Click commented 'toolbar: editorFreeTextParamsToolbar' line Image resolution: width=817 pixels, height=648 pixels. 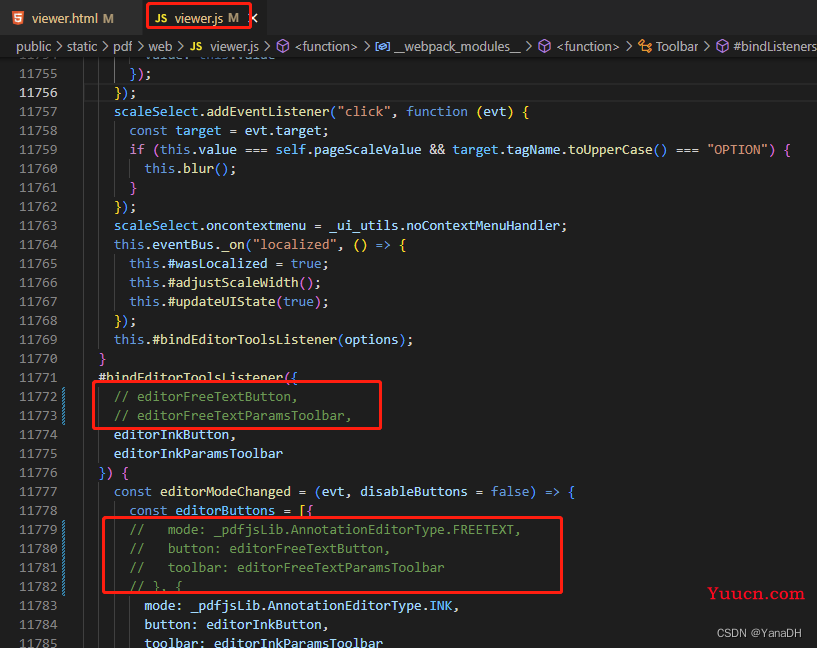point(287,568)
